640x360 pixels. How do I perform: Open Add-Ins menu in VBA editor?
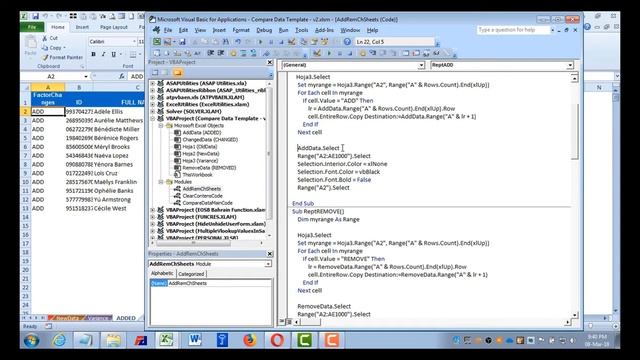point(324,30)
